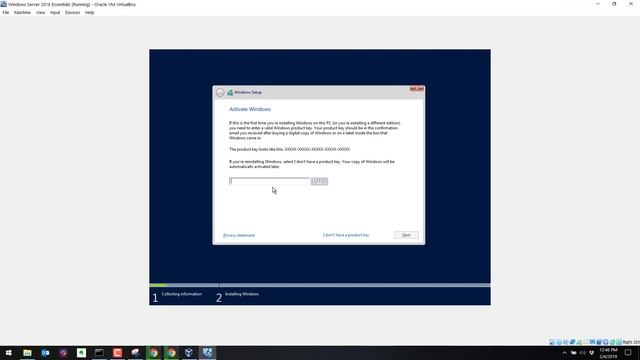Open the purple taskbar app icon
This screenshot has height=360, width=640.
pyautogui.click(x=63, y=353)
